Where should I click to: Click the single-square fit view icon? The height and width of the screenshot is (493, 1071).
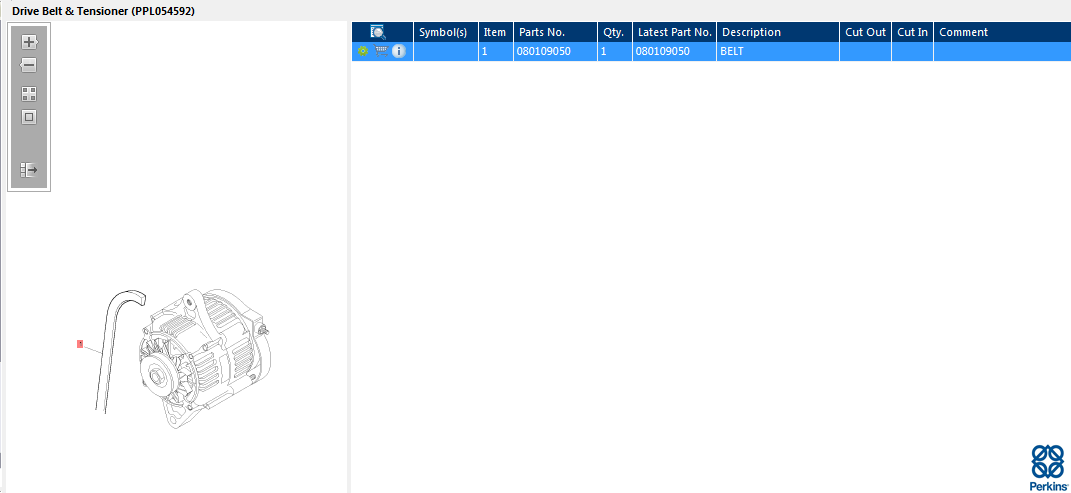[x=29, y=117]
